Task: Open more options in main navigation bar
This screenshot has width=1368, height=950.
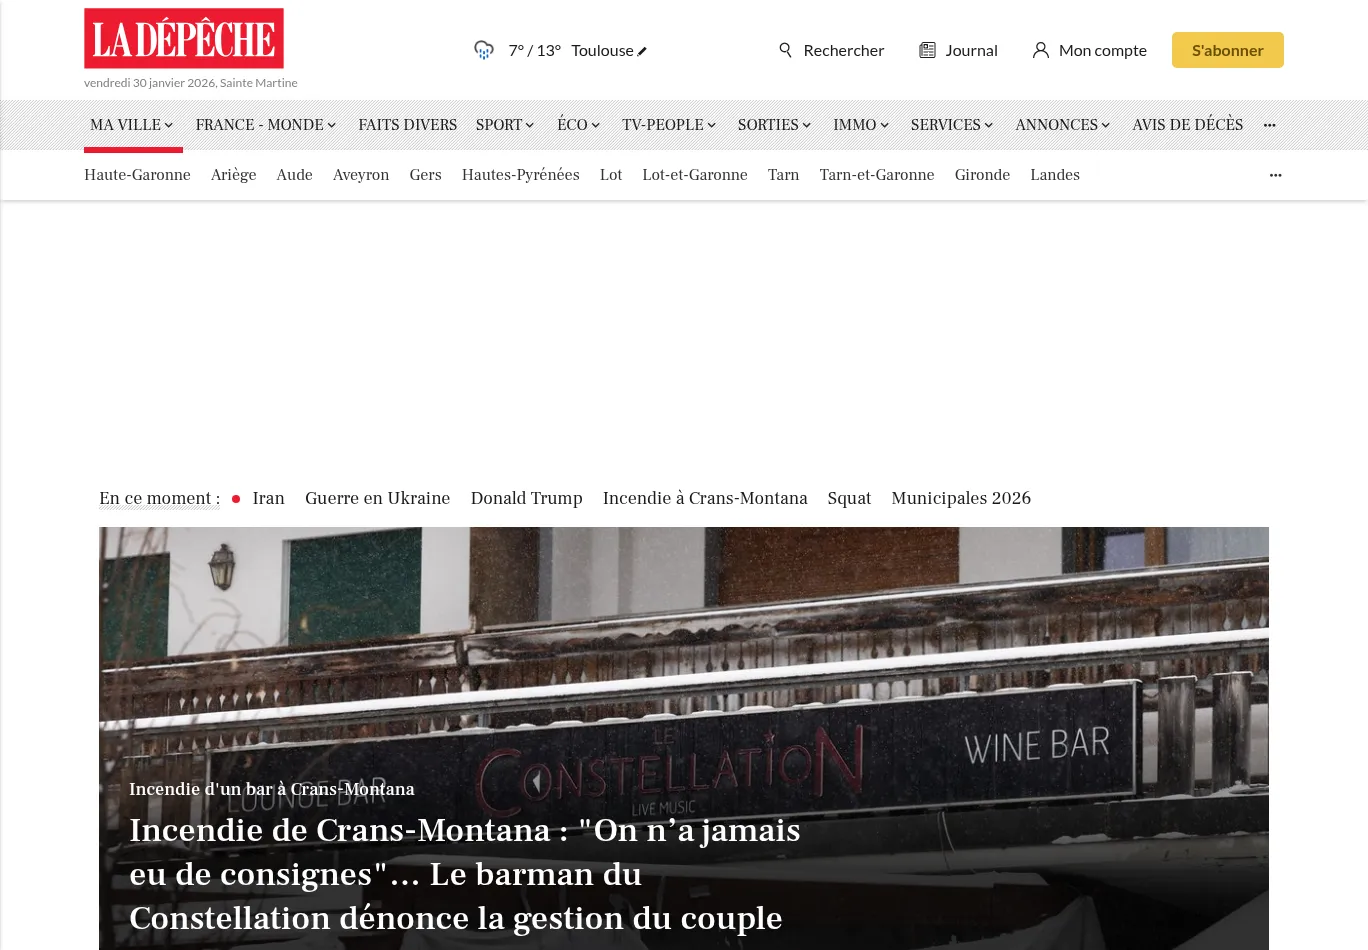Action: point(1269,125)
